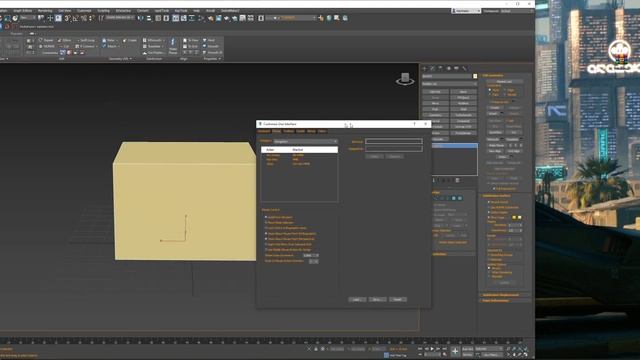Viewport: 640px width, 360px height.
Task: Click the Configure Modifier Sets icon
Action: (x=458, y=180)
